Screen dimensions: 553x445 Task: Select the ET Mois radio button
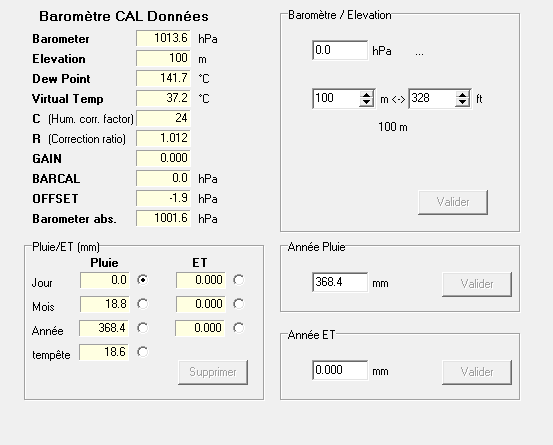click(x=238, y=304)
